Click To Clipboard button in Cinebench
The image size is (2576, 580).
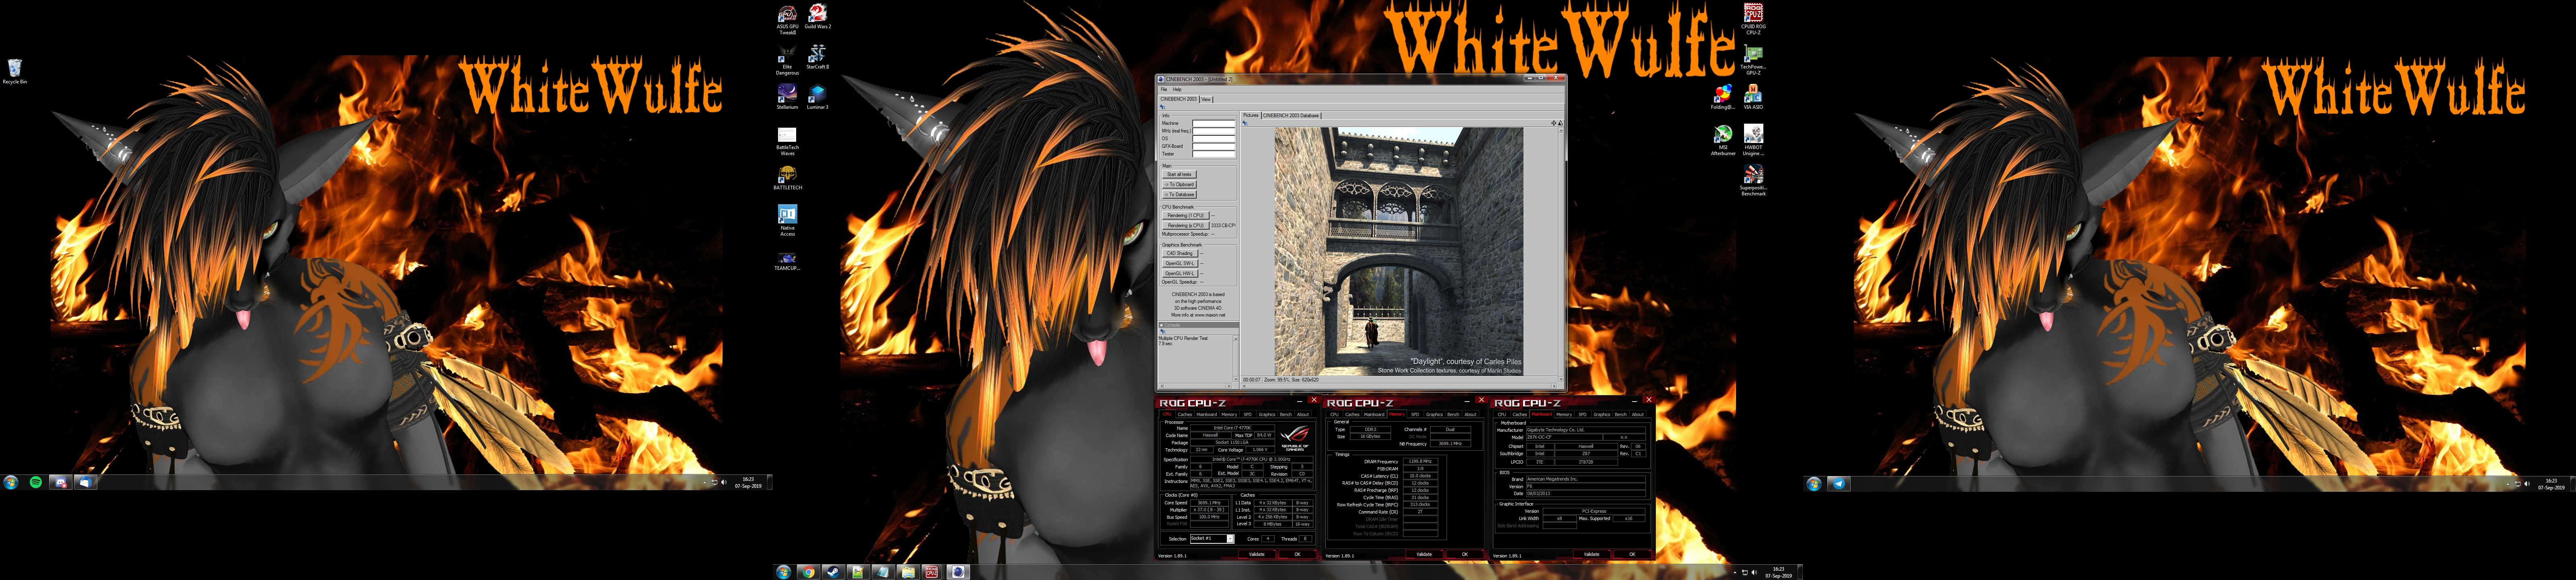point(1179,184)
